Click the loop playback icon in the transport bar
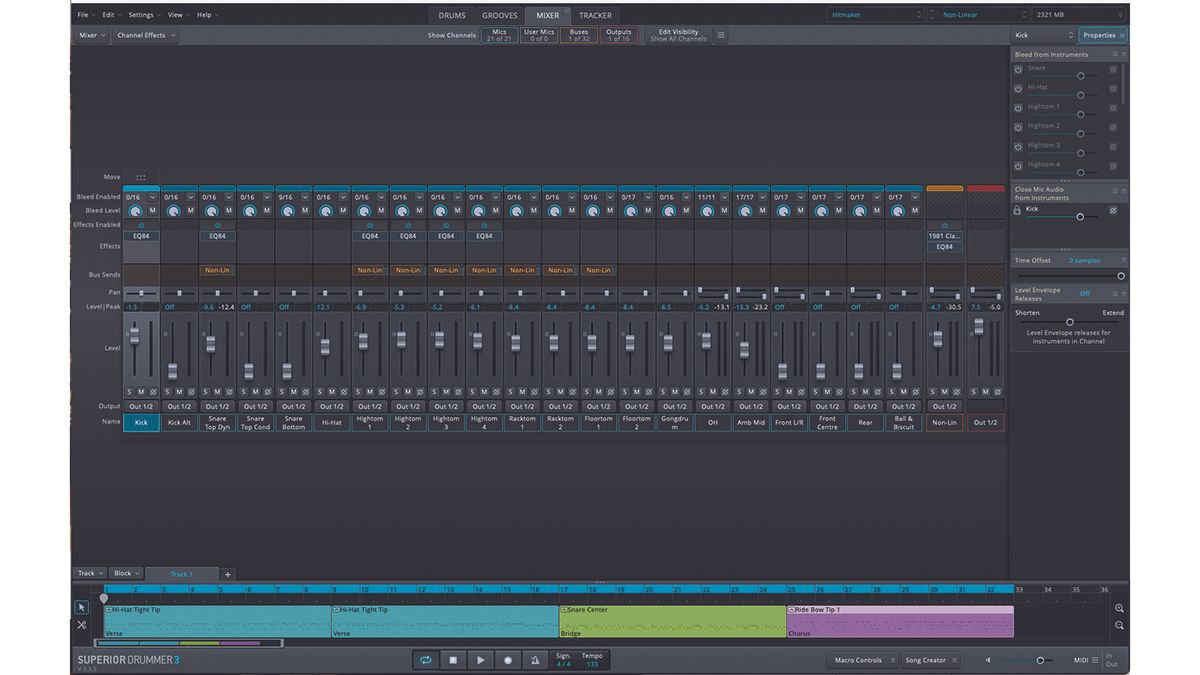 tap(426, 659)
